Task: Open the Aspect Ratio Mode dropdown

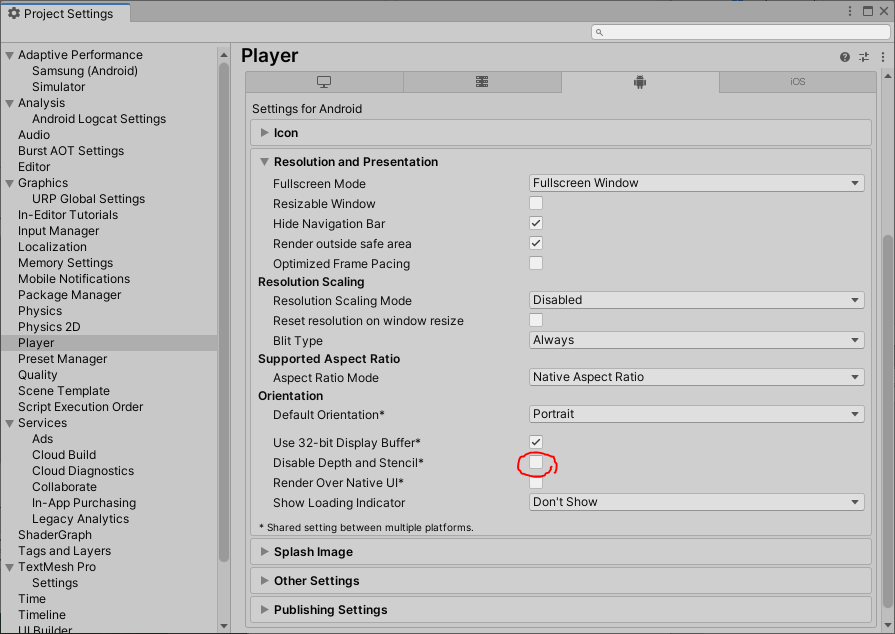Action: point(696,377)
